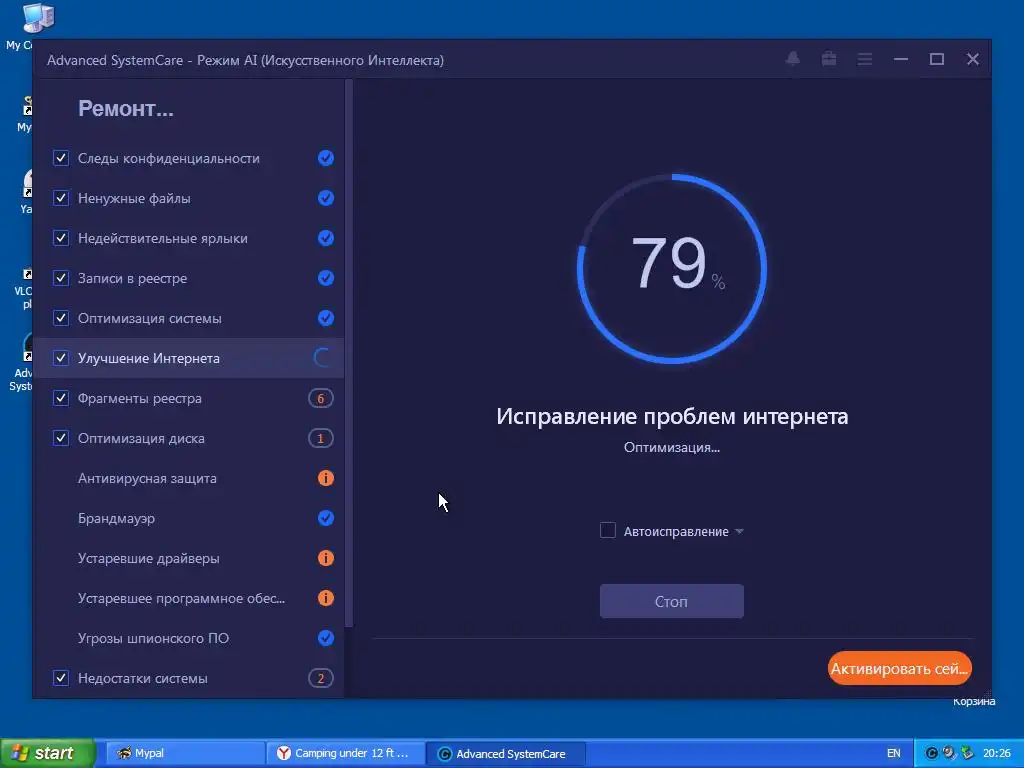Click blue checkmark next to Угрозы шпионского ПО

[326, 638]
